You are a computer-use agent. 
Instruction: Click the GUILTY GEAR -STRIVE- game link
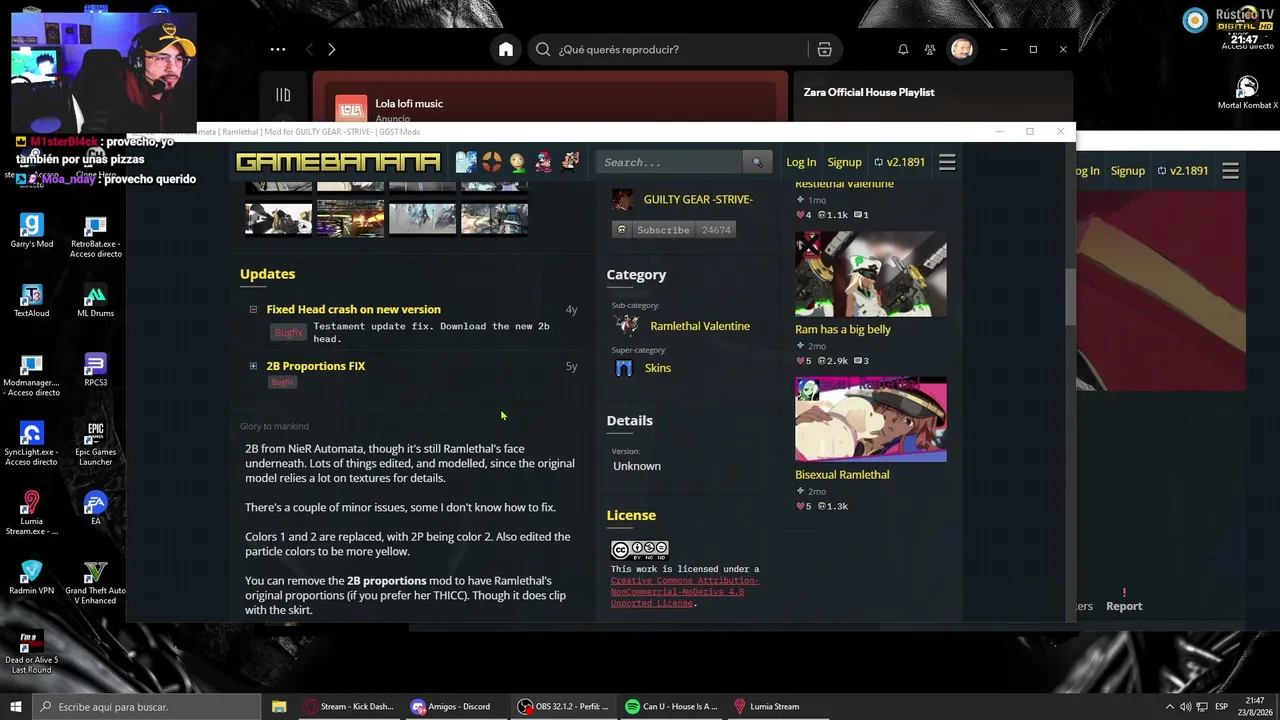(x=698, y=200)
